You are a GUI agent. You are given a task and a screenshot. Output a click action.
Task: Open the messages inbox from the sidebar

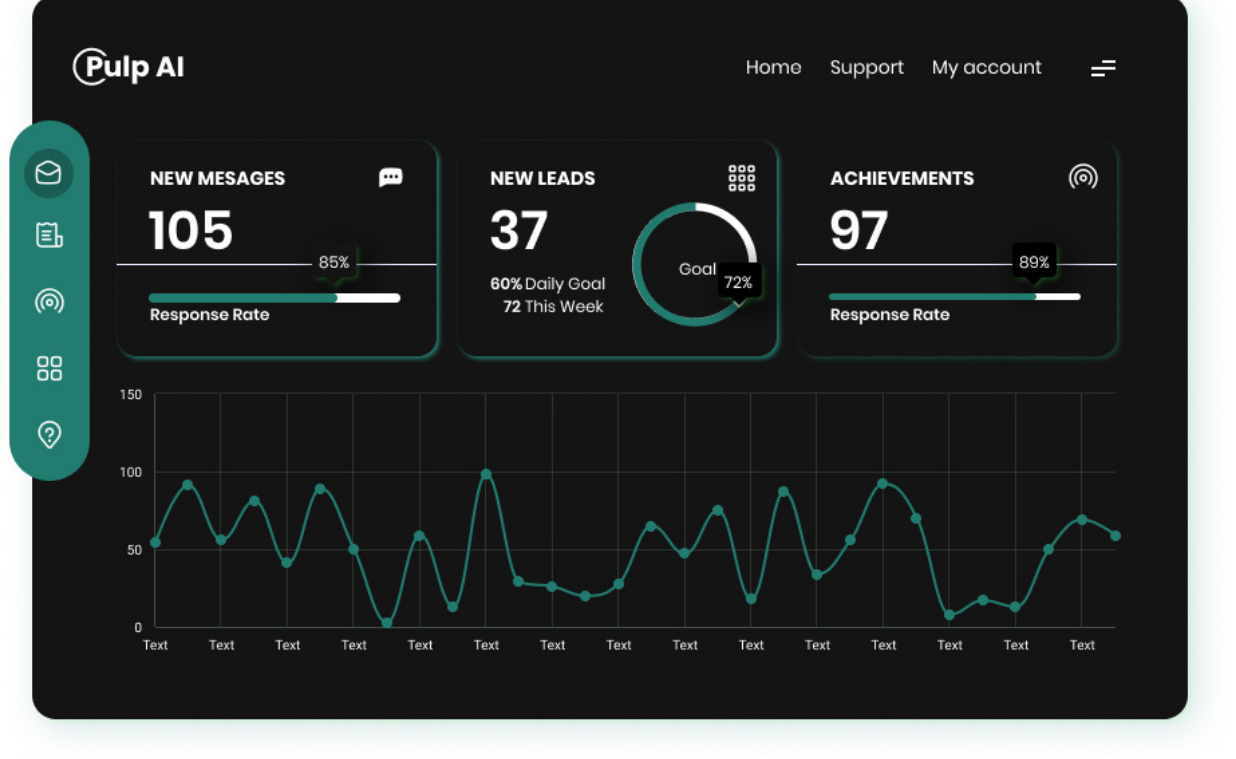[50, 172]
